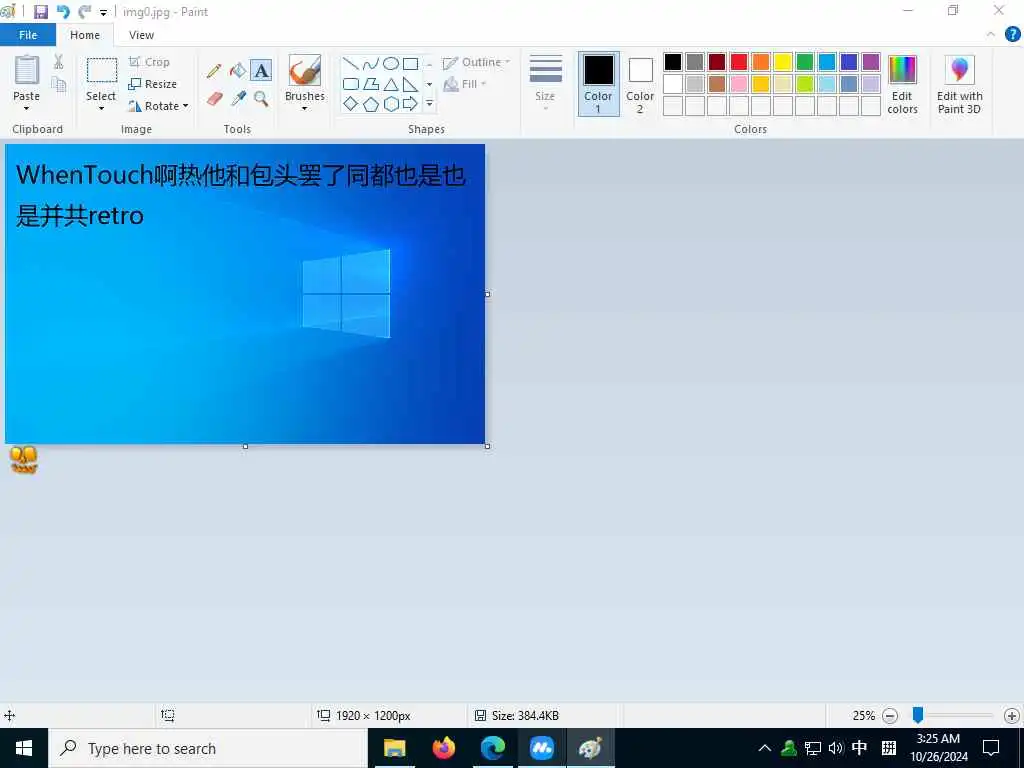Image resolution: width=1024 pixels, height=768 pixels.
Task: Click the Copy icon
Action: click(59, 84)
